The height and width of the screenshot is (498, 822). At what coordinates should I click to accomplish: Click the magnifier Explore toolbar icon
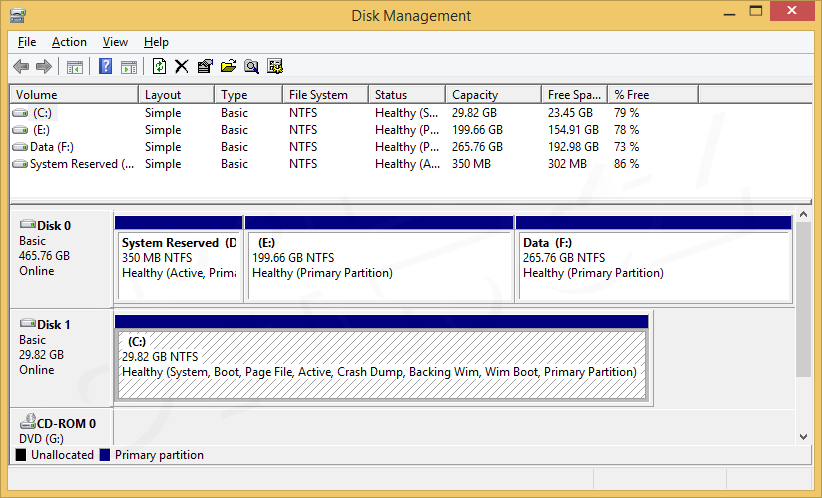pyautogui.click(x=251, y=67)
